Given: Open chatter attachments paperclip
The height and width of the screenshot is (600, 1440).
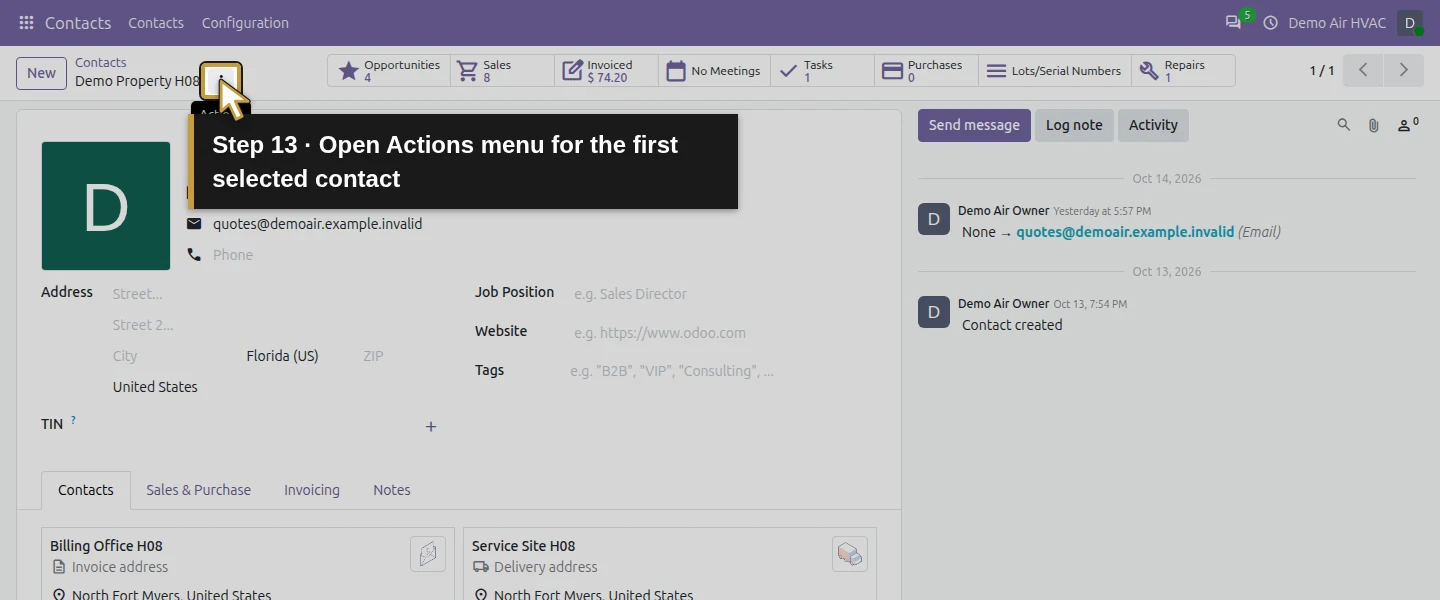Looking at the screenshot, I should click(1374, 125).
